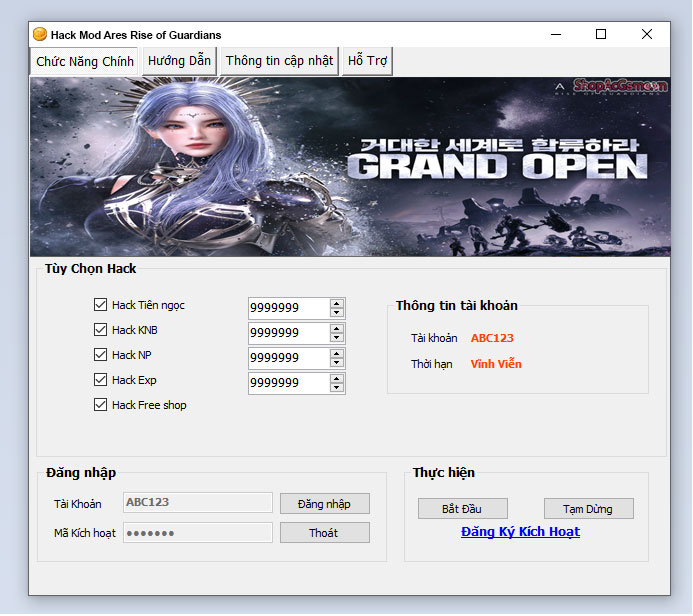Select the Vĩnh Viễn expiry text
The image size is (693, 616).
click(x=496, y=364)
